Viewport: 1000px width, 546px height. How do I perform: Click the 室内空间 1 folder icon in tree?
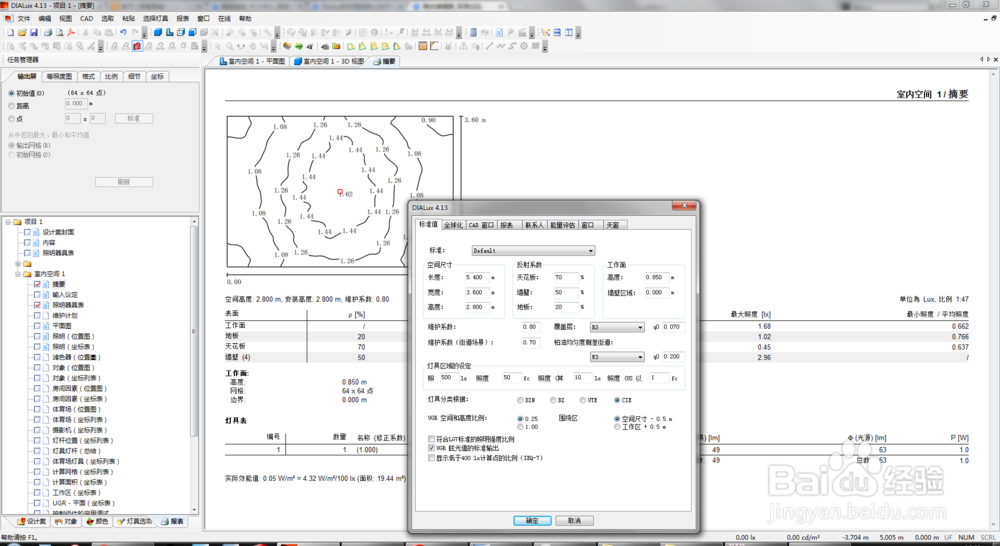27,274
